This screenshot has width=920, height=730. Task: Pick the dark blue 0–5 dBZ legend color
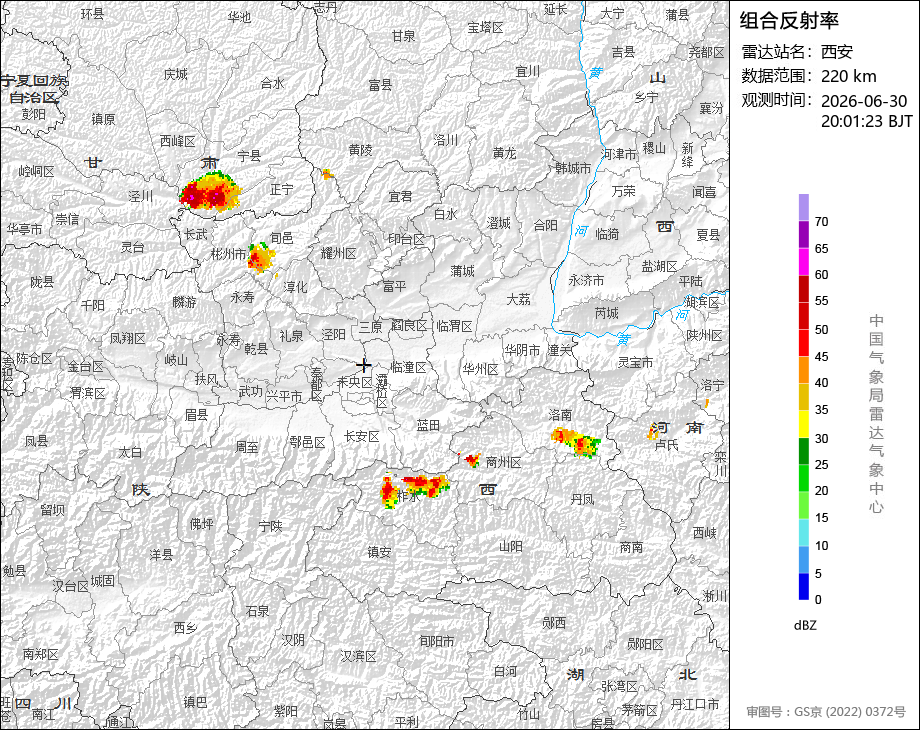click(804, 586)
